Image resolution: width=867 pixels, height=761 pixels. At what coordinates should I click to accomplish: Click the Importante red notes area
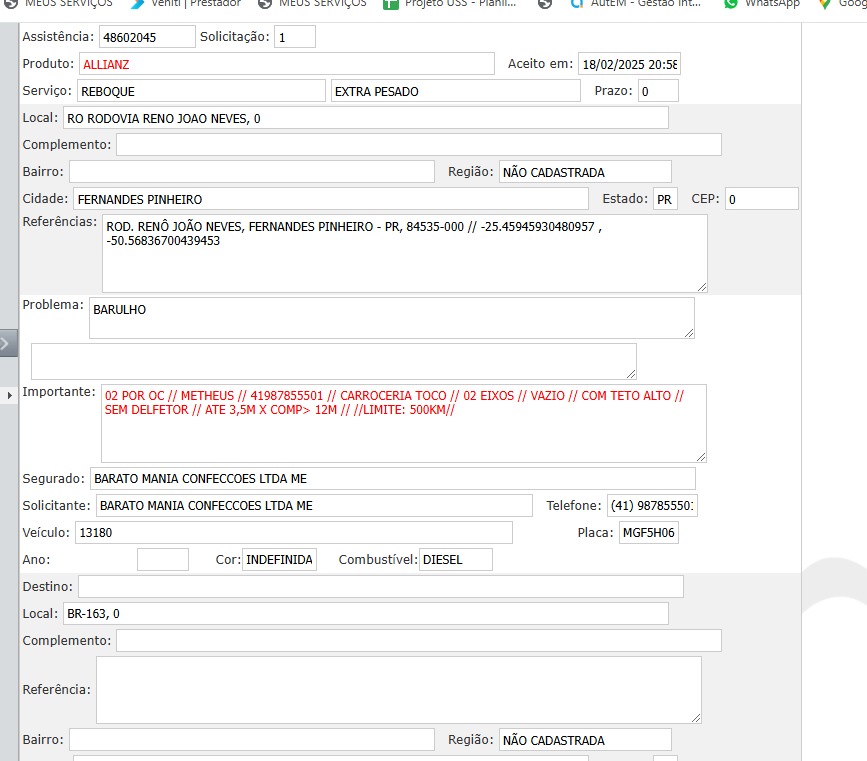[404, 424]
